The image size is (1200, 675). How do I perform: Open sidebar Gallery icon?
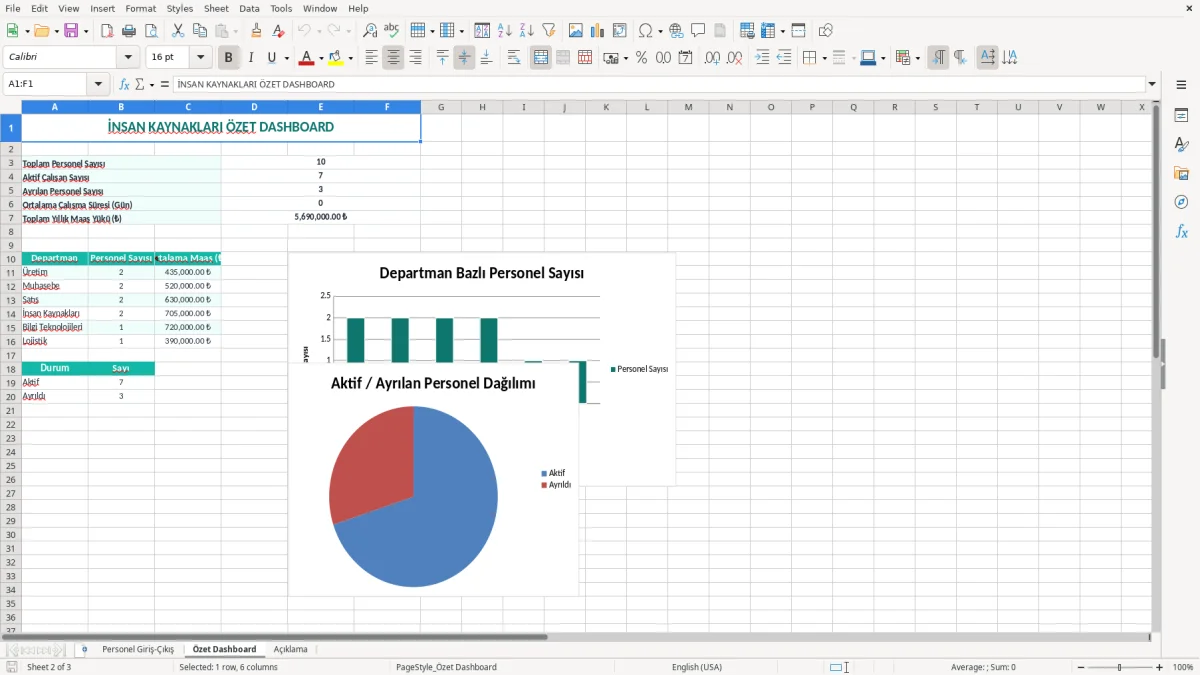(1181, 174)
